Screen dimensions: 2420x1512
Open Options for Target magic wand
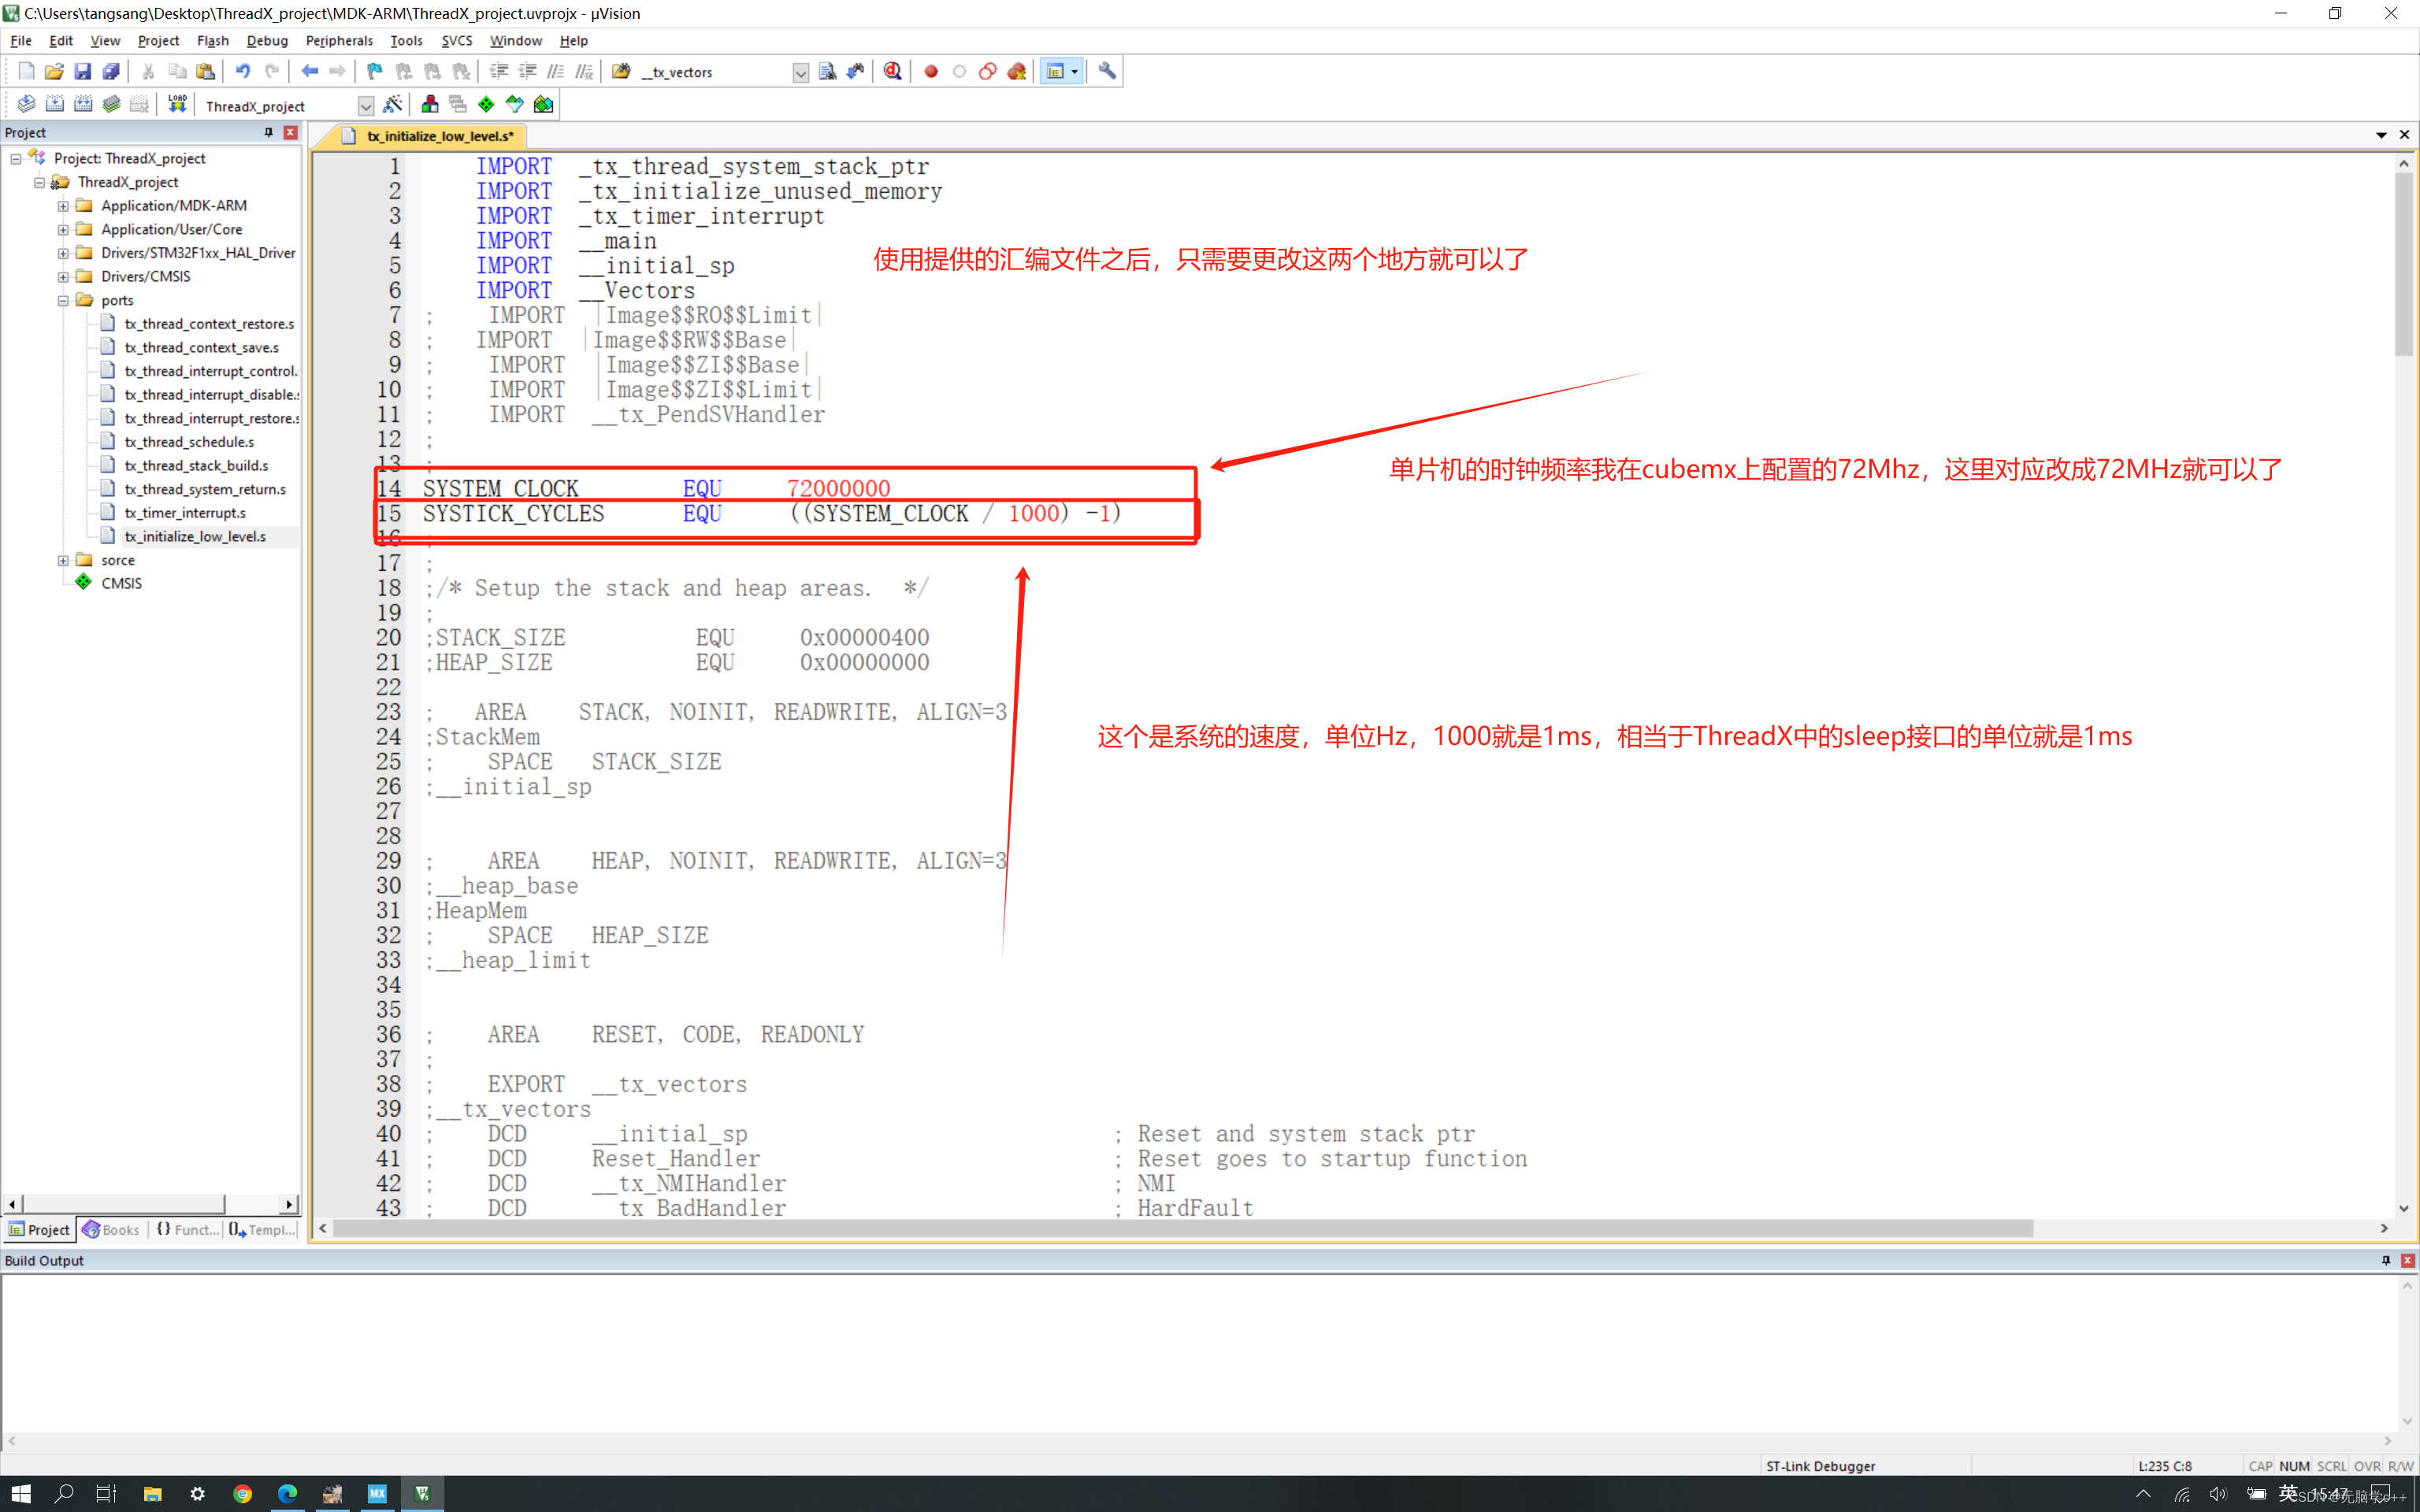393,105
